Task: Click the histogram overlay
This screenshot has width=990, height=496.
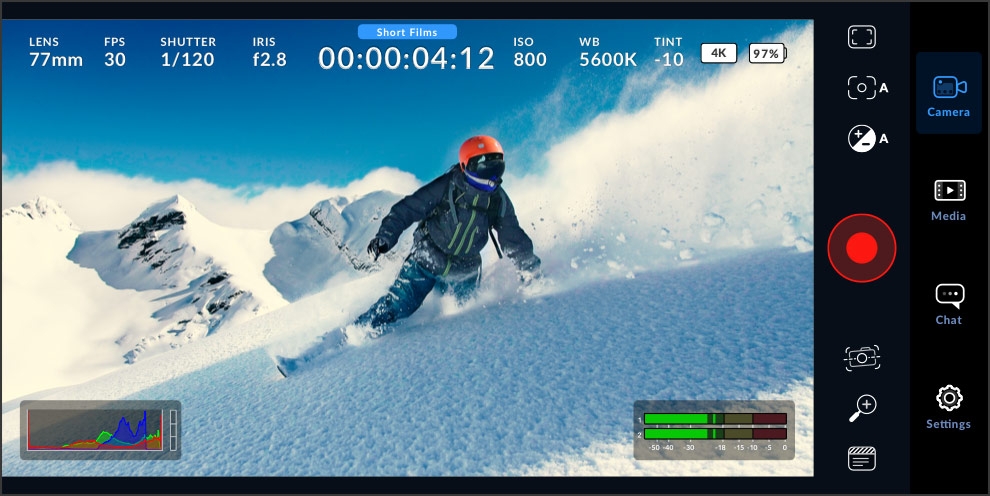Action: (x=100, y=430)
